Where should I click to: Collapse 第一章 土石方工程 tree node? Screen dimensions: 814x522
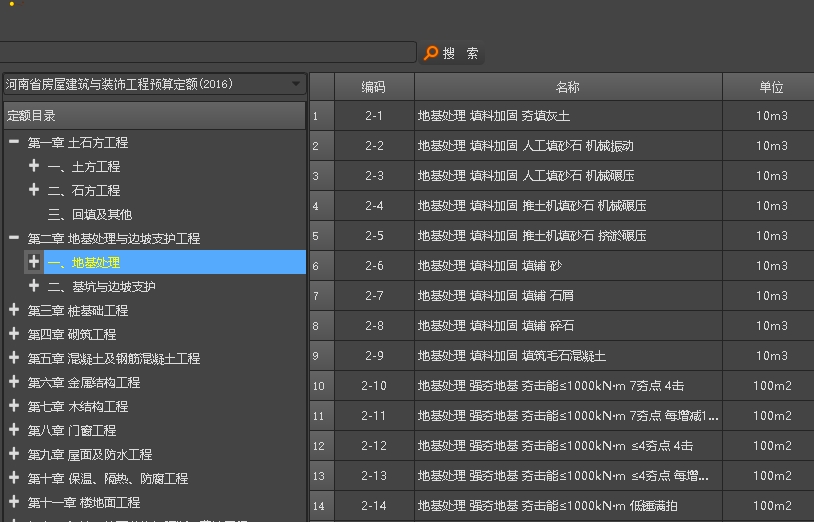14,142
